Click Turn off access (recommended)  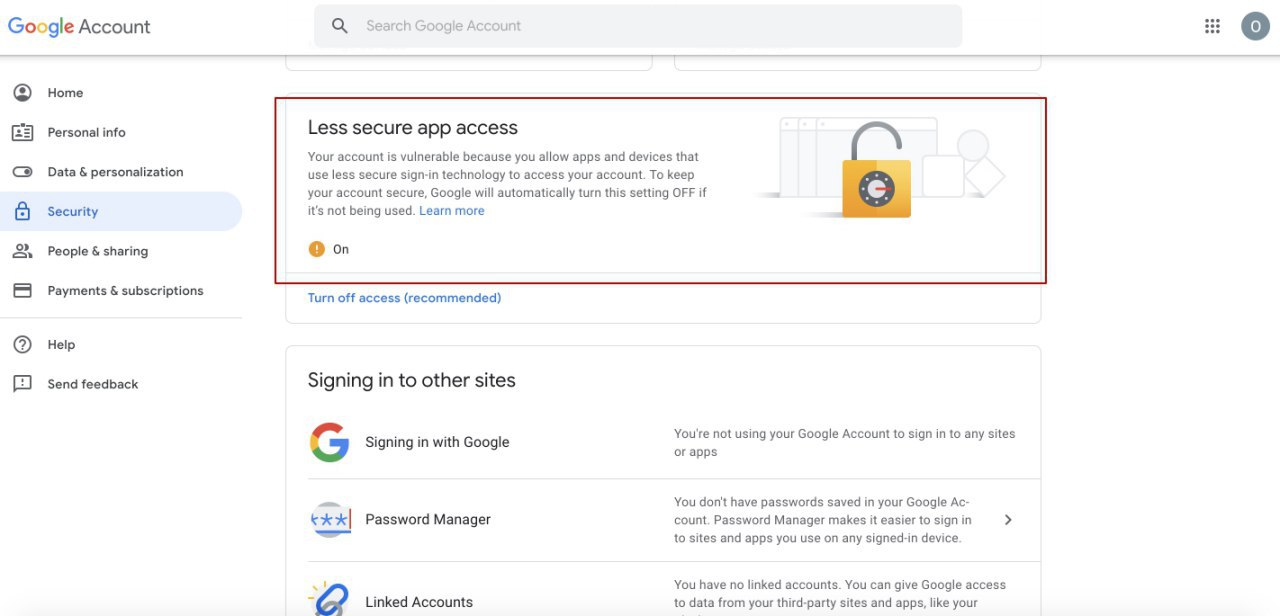point(404,298)
